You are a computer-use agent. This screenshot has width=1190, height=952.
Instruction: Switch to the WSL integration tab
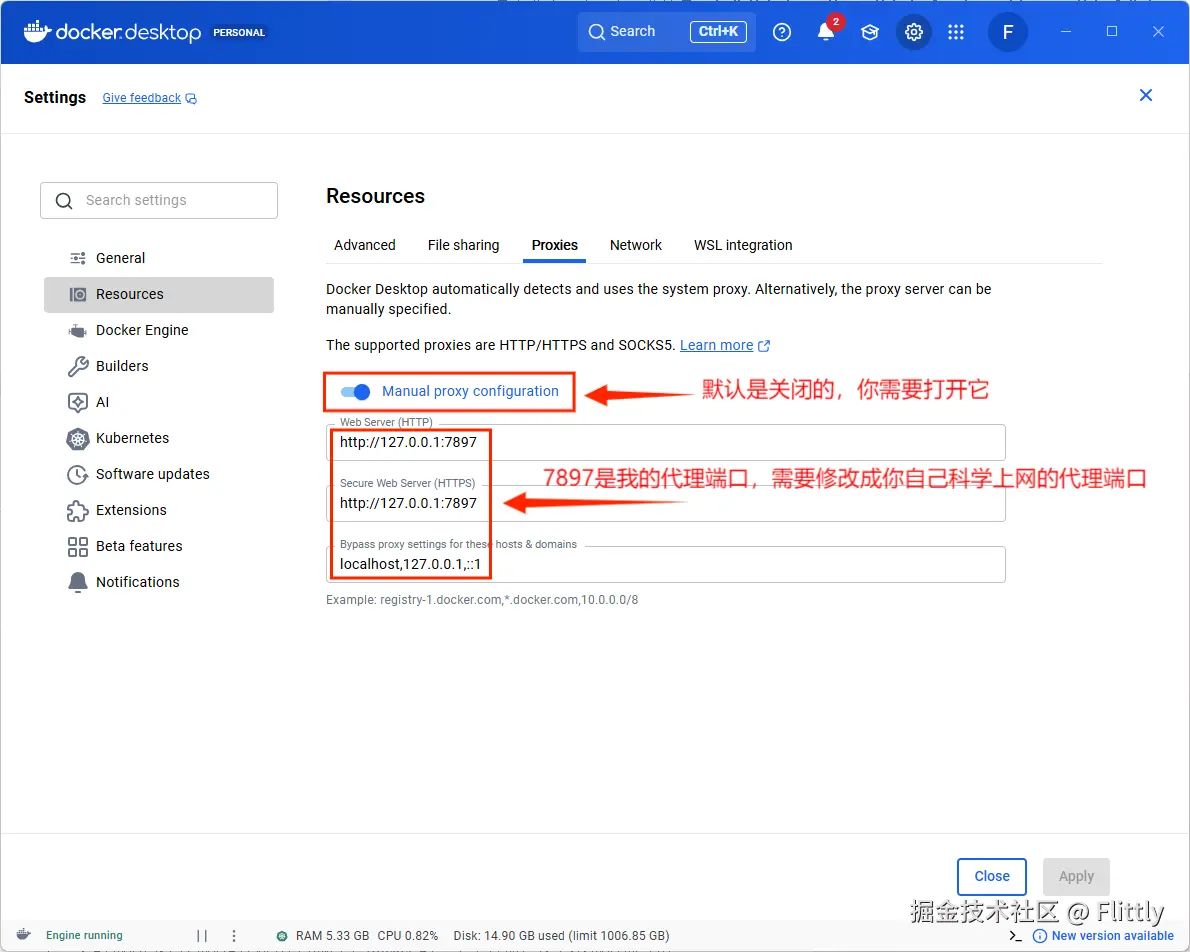coord(743,245)
